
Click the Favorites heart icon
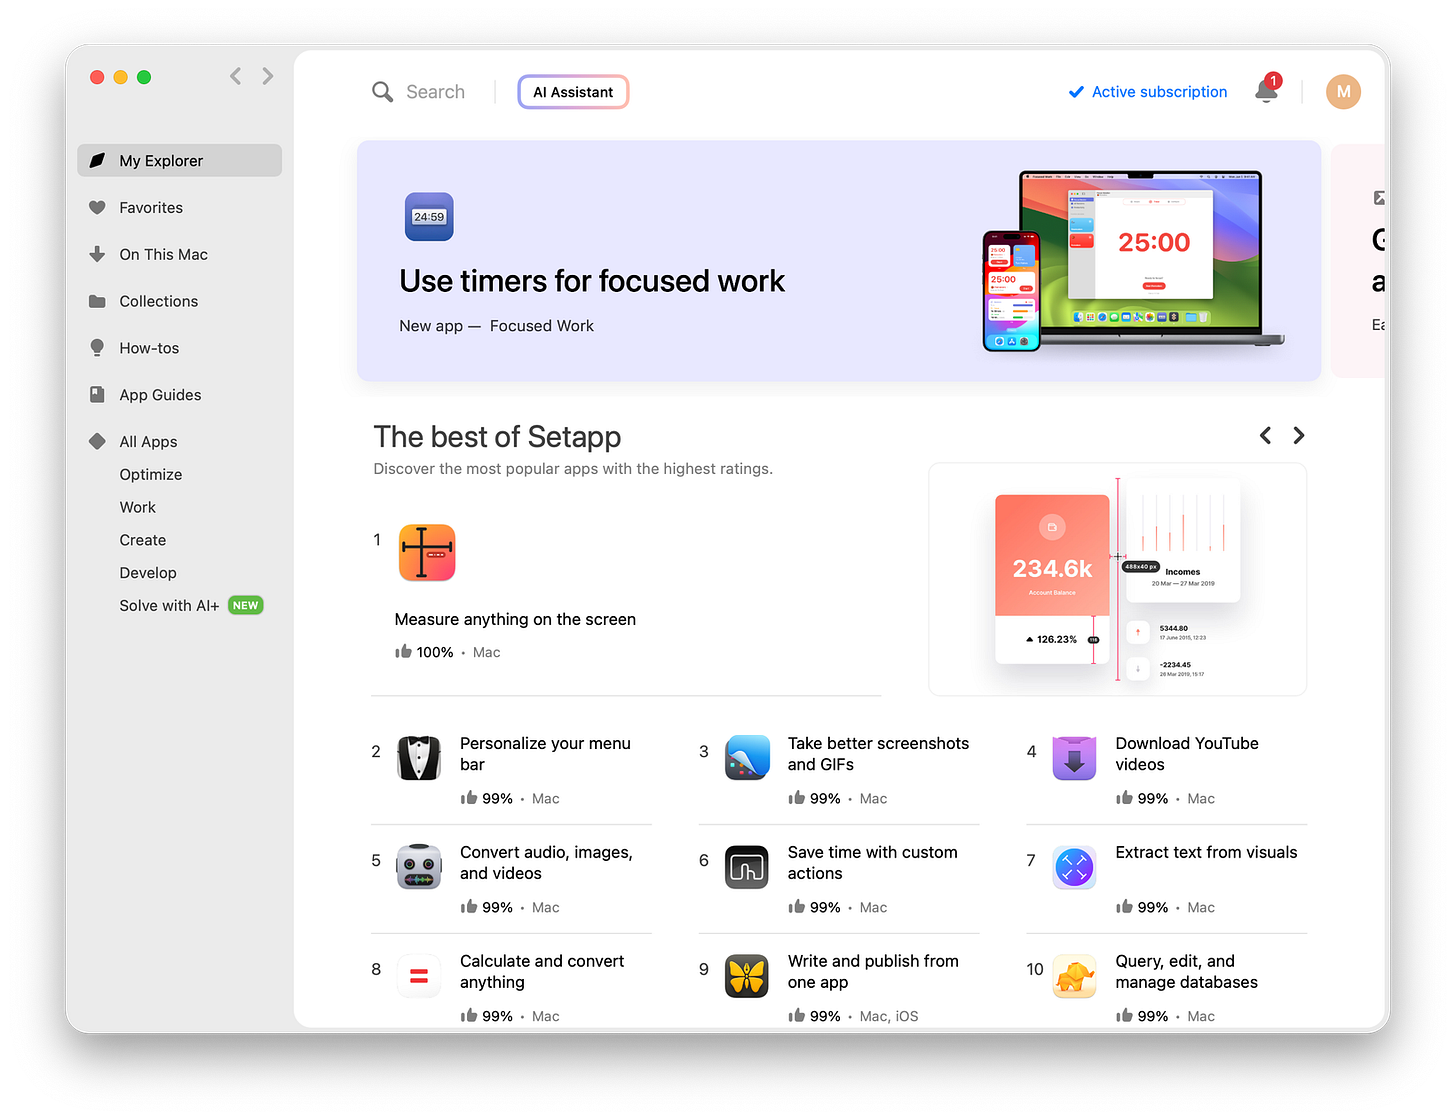[x=97, y=208]
